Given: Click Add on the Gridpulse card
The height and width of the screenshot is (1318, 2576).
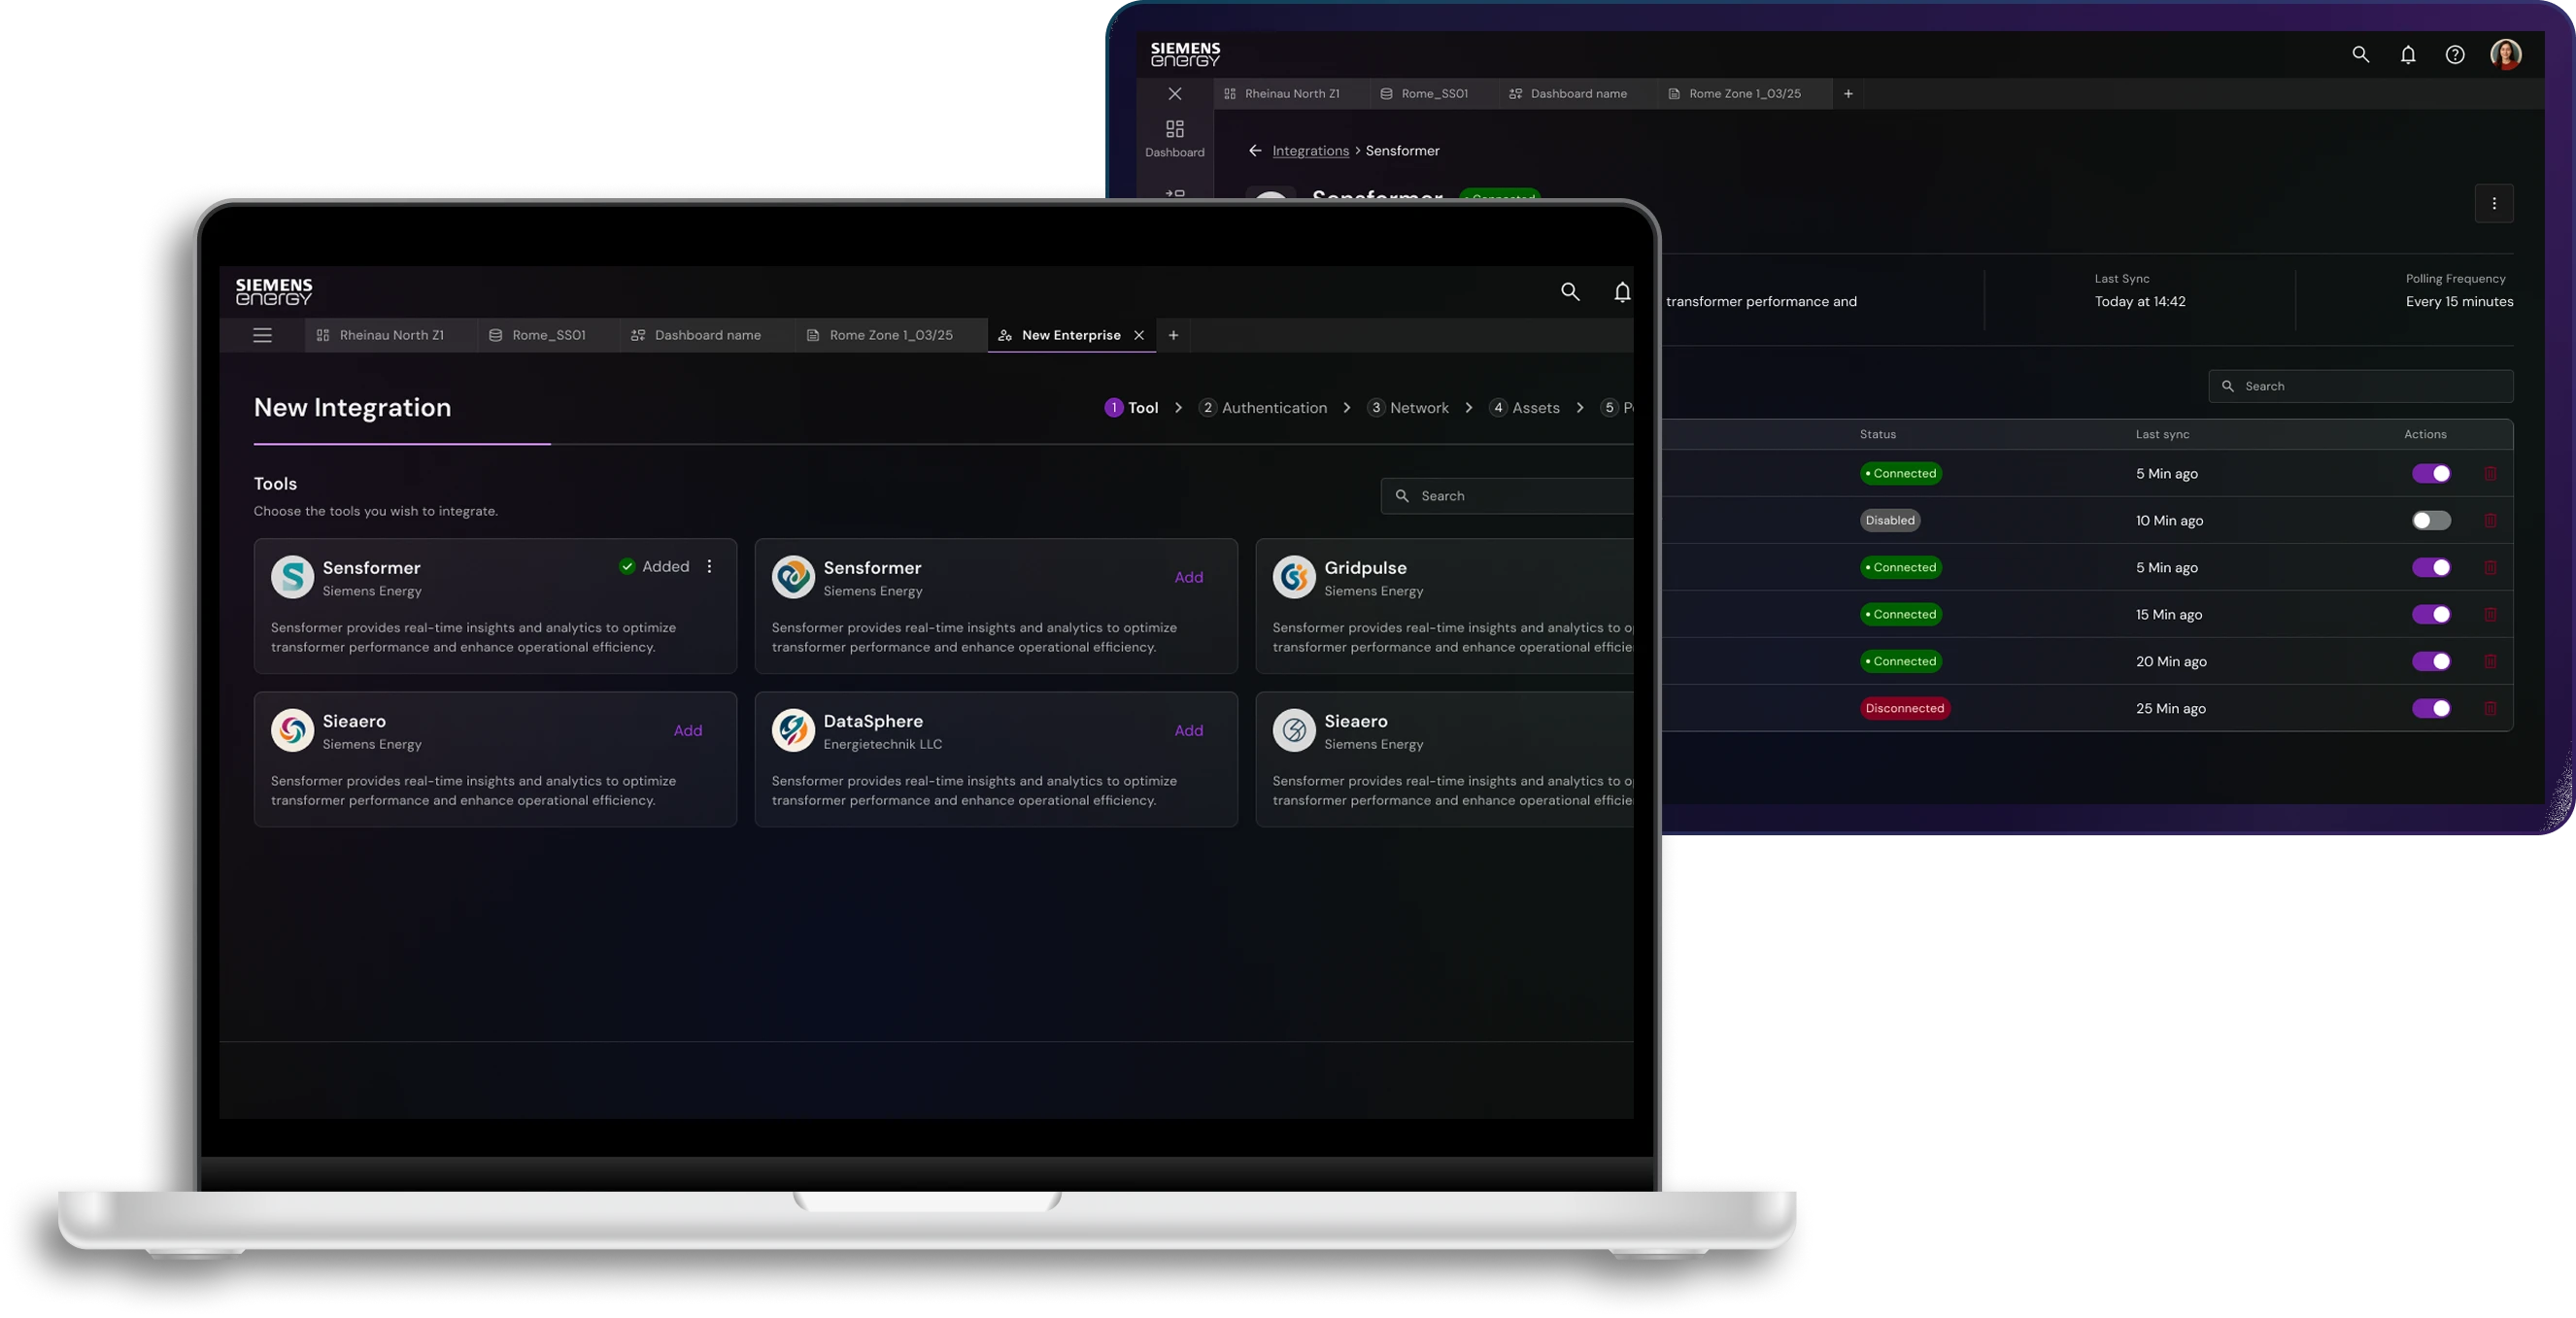Looking at the screenshot, I should click(1620, 578).
